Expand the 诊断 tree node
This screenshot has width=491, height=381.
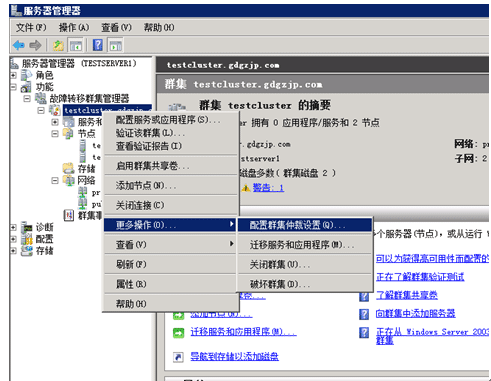point(13,227)
